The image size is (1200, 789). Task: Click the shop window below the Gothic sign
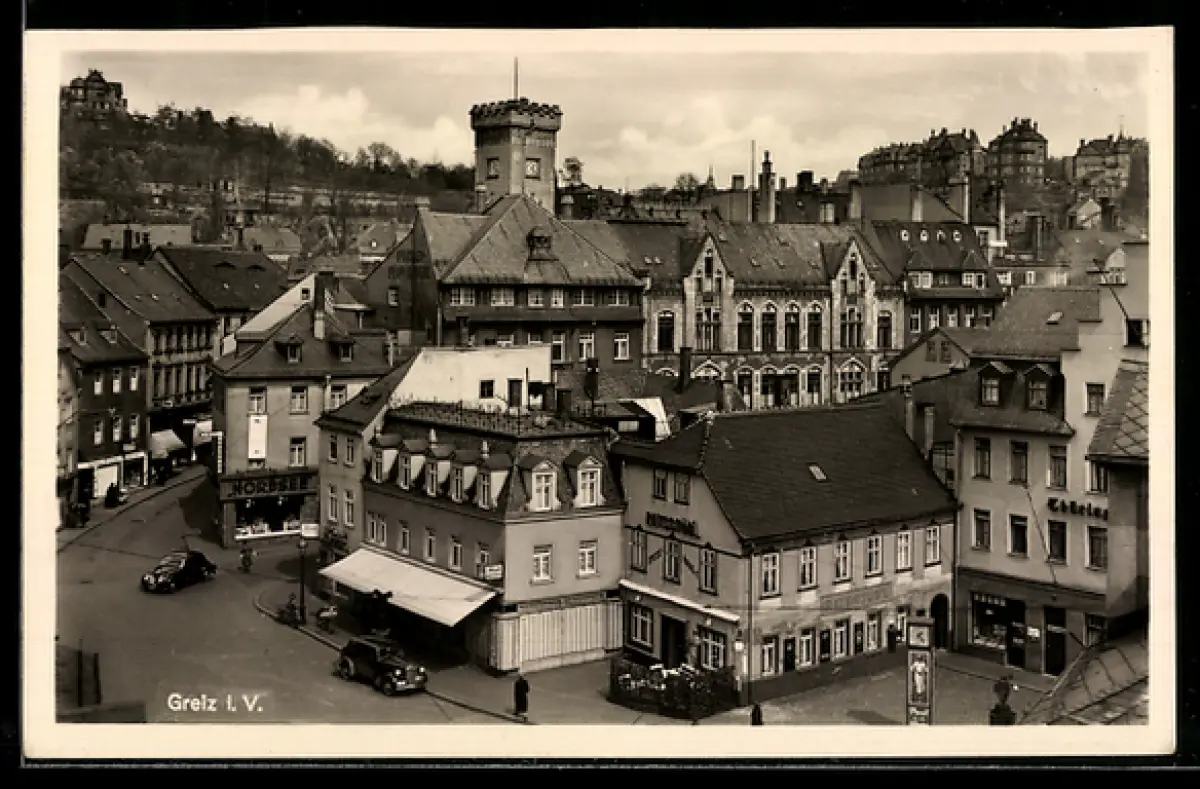point(997,622)
